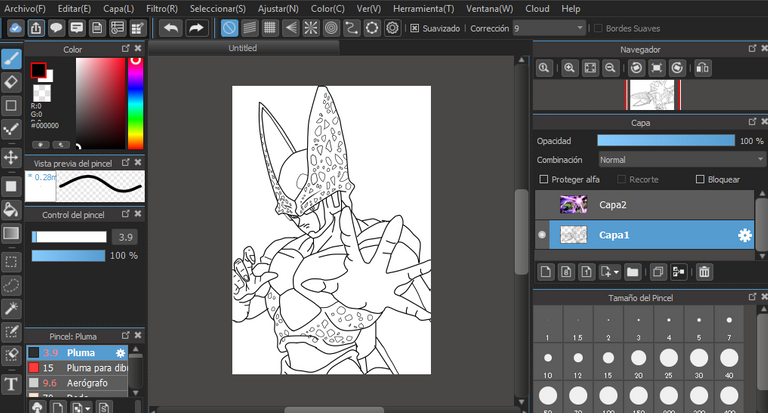Enable curve snap guide
Image resolution: width=768 pixels, height=413 pixels.
tap(352, 28)
